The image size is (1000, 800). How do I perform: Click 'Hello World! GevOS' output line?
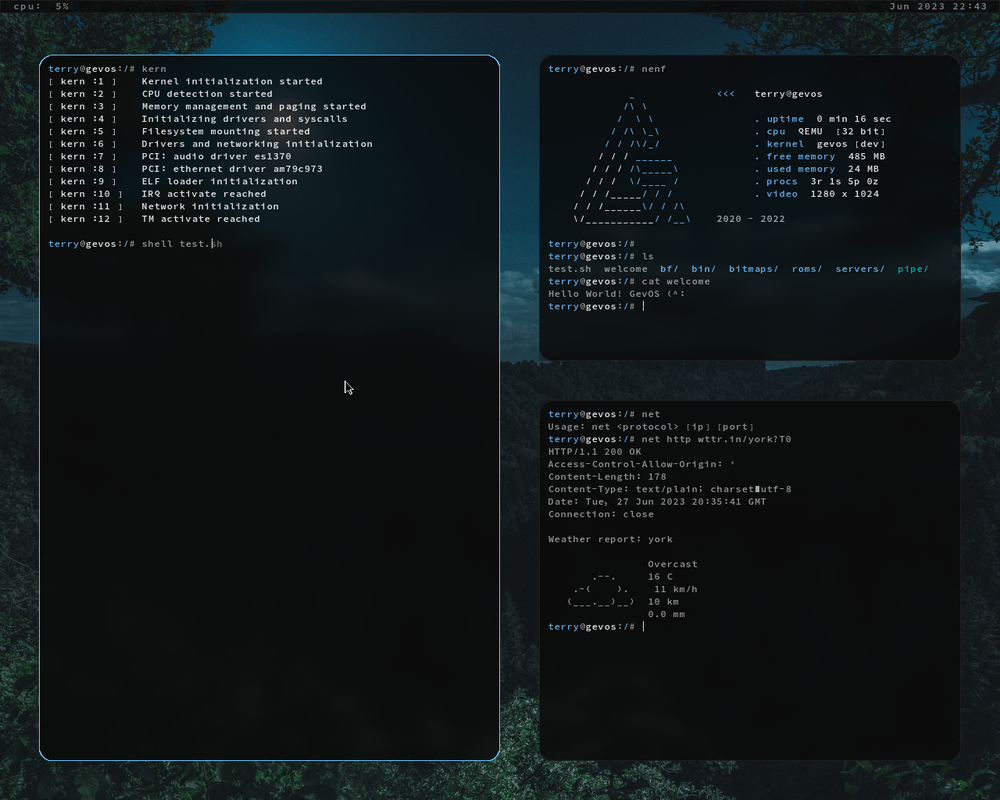pyautogui.click(x=616, y=294)
